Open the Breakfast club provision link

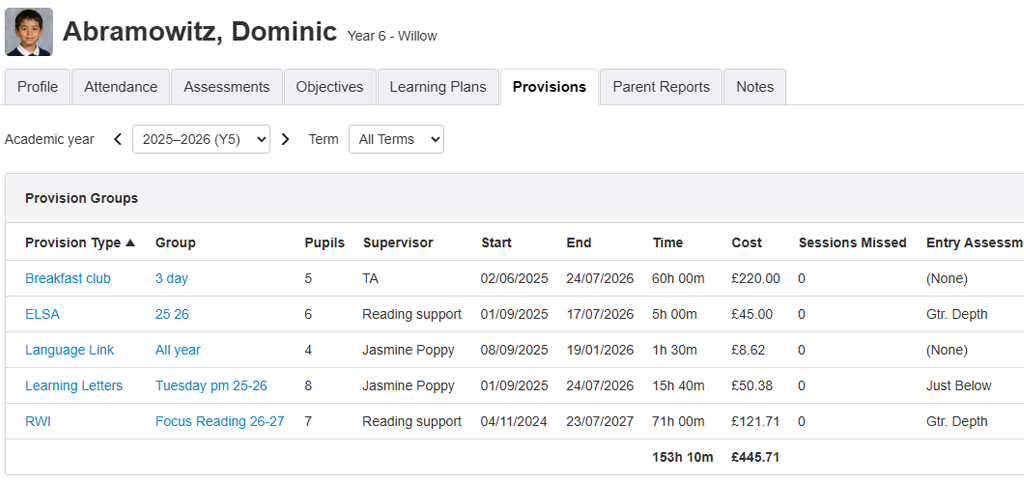point(68,279)
